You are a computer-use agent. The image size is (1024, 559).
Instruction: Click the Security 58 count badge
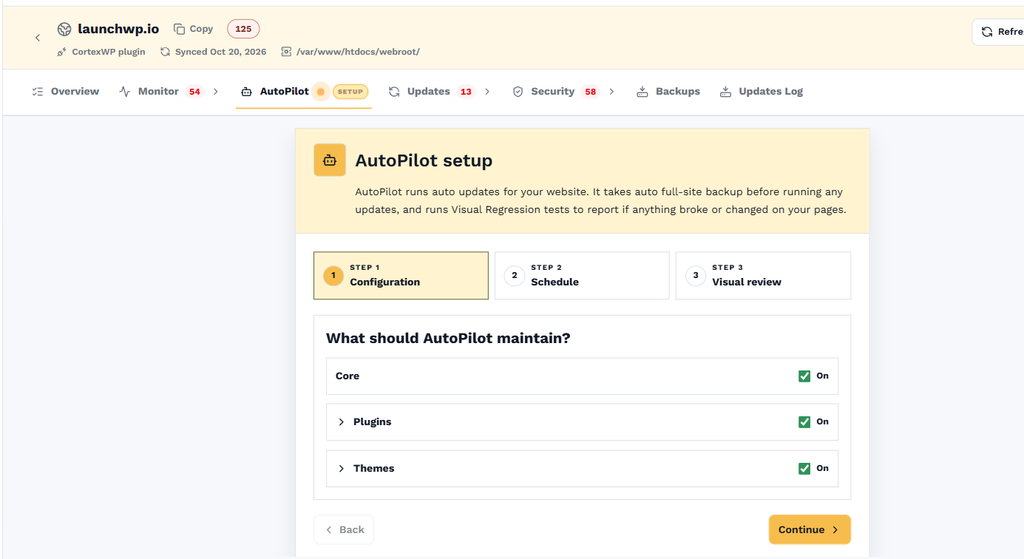coord(590,91)
